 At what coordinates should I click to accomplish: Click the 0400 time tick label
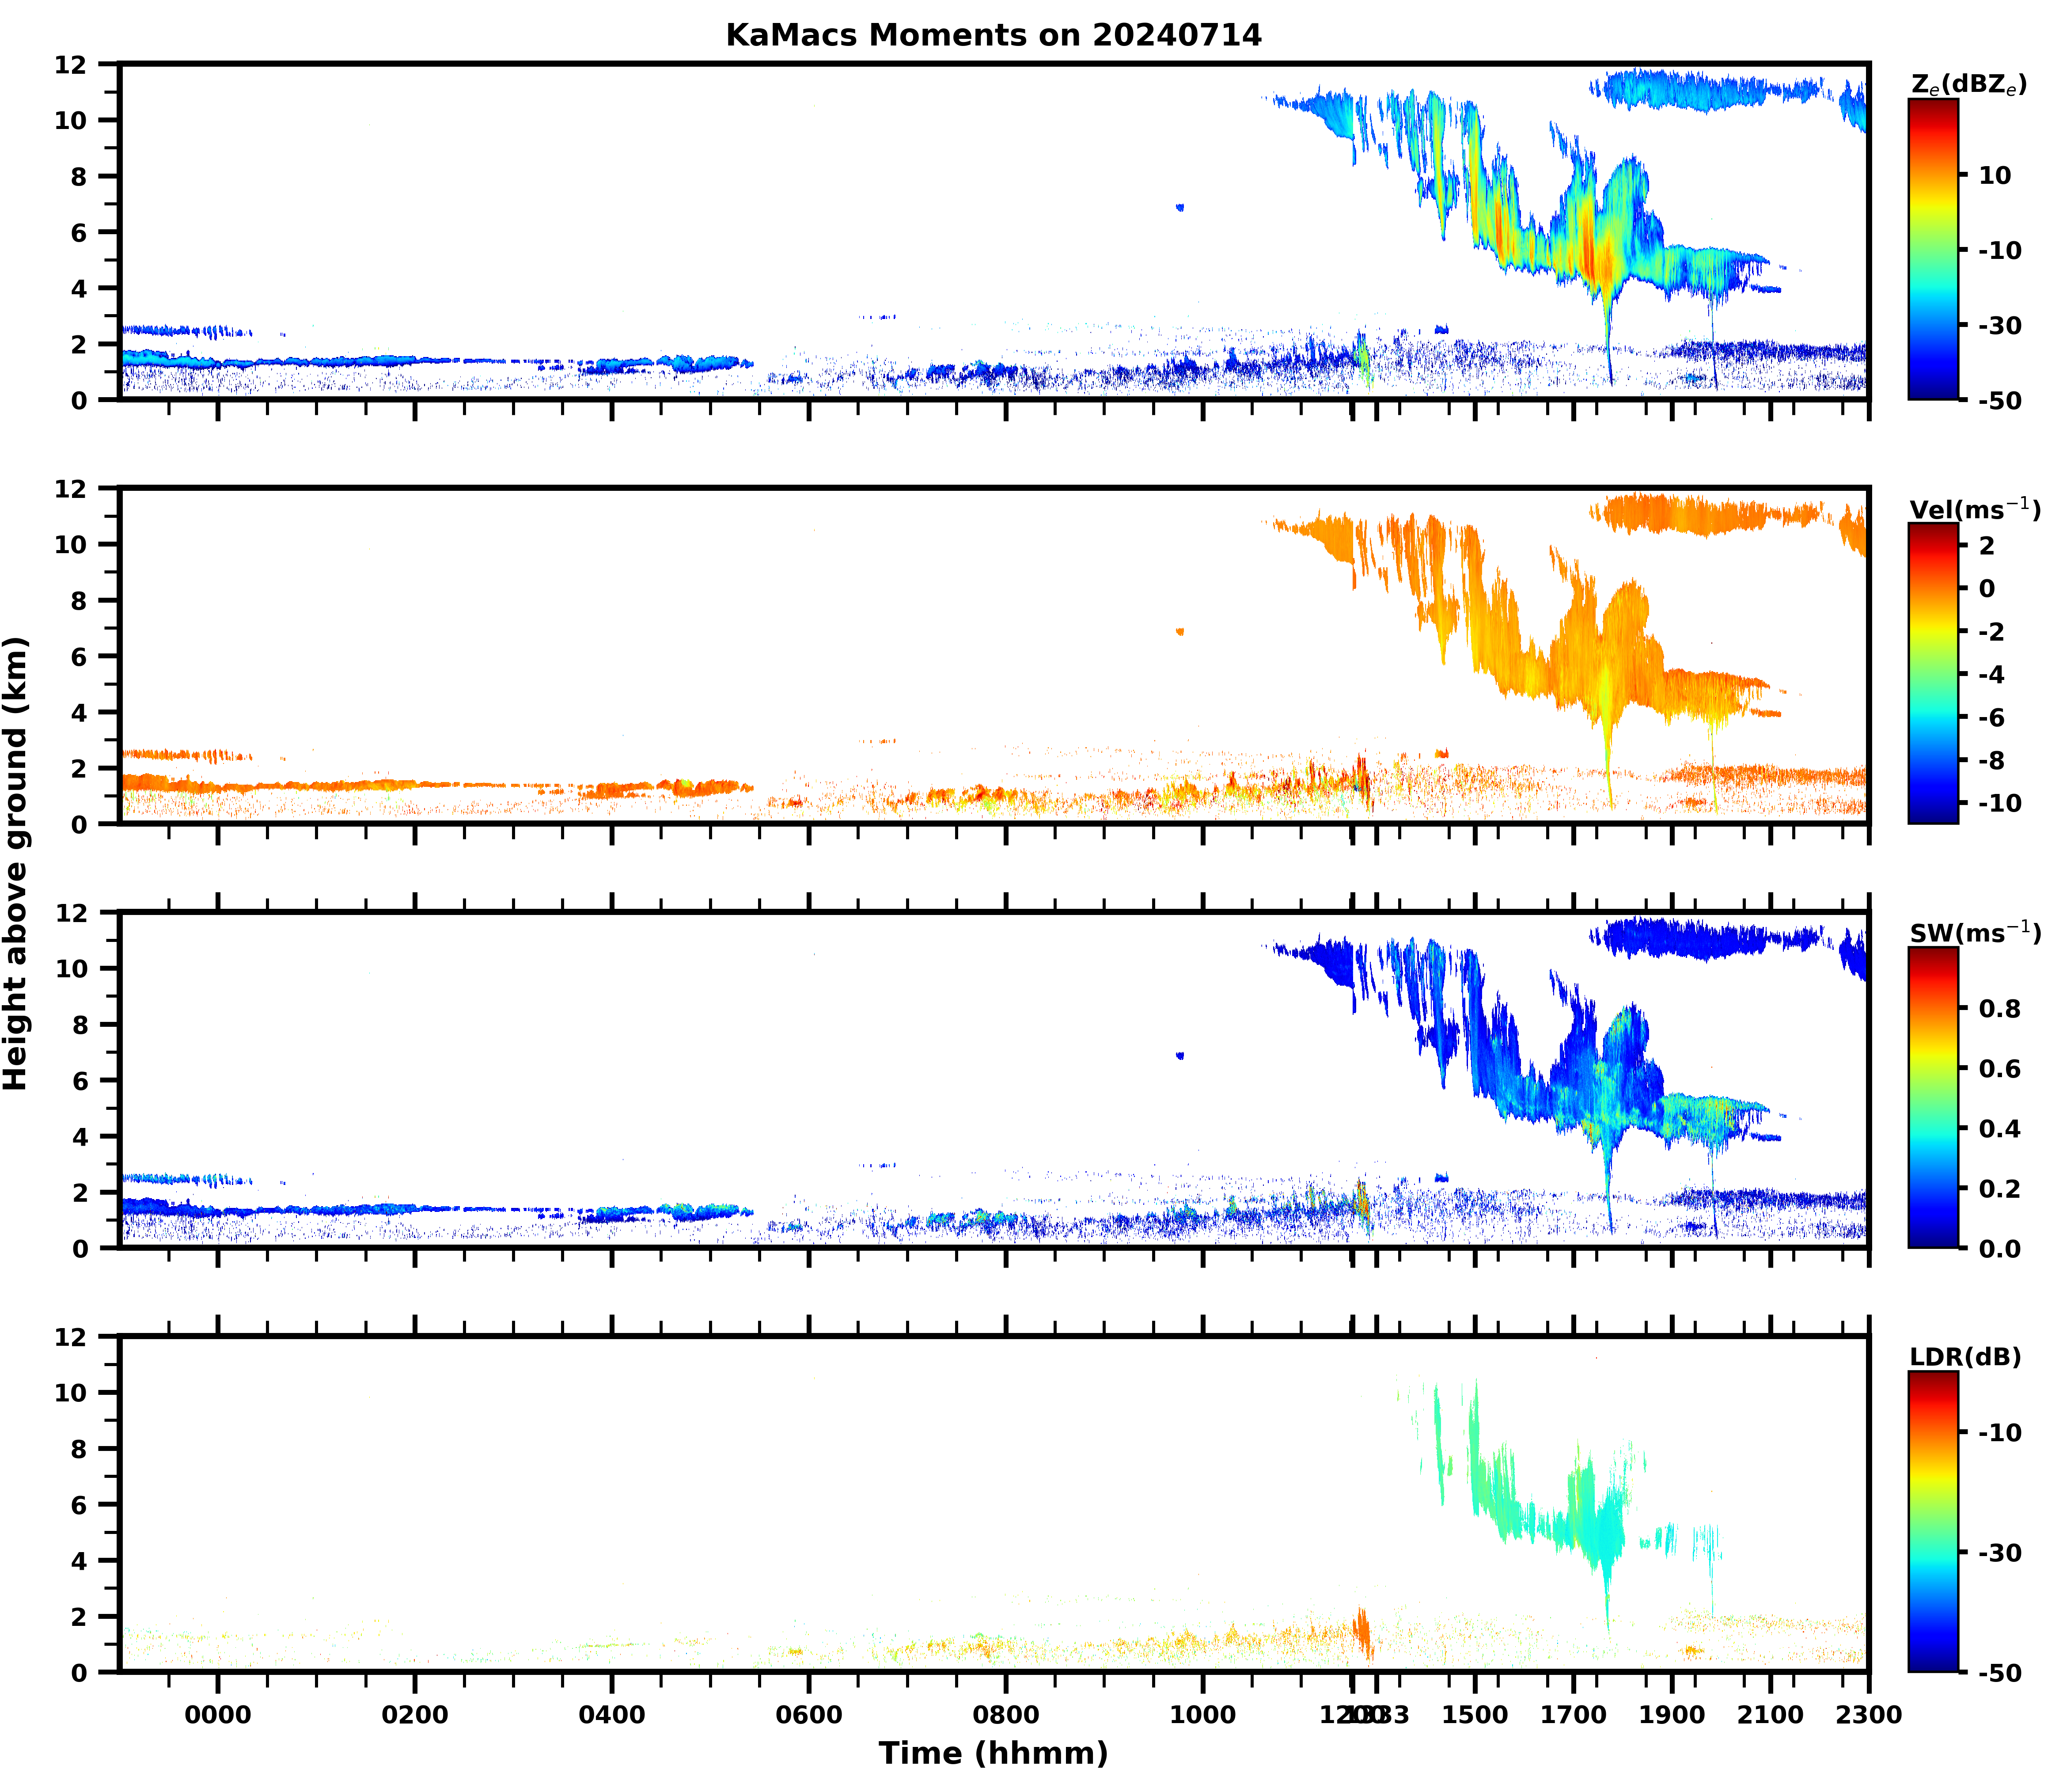click(x=611, y=1716)
